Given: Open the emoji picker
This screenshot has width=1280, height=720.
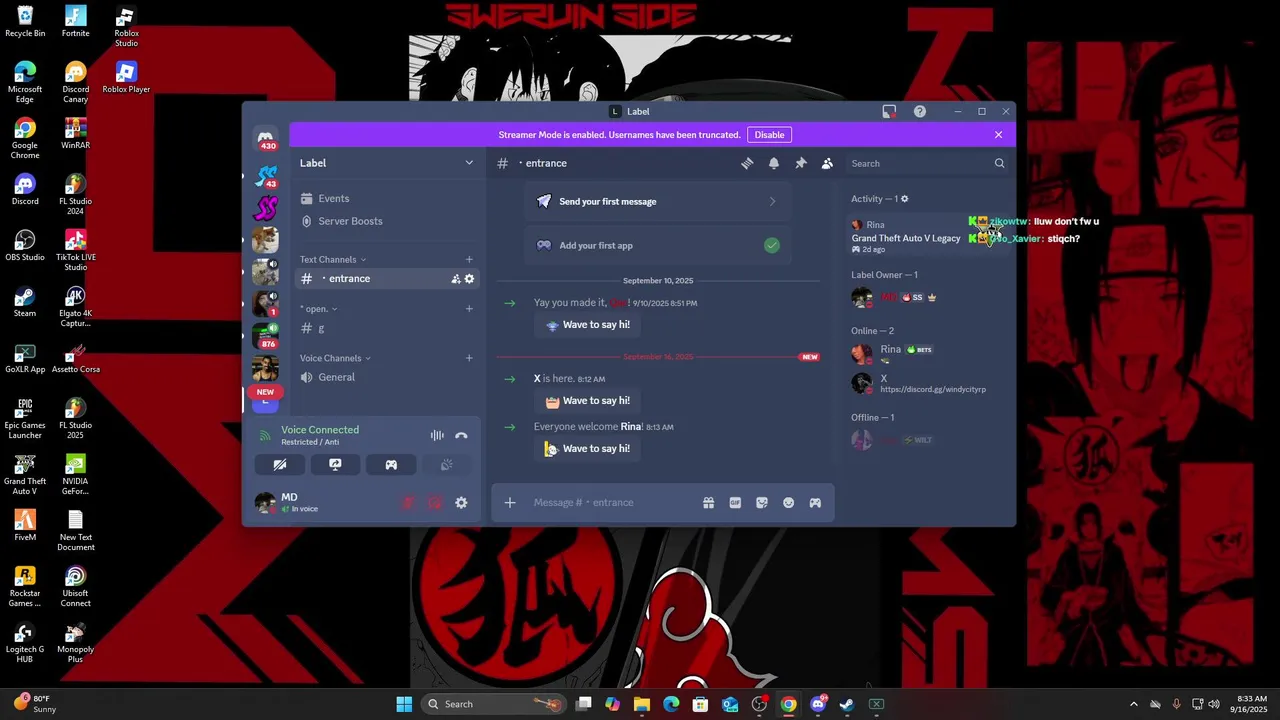Looking at the screenshot, I should click(788, 503).
